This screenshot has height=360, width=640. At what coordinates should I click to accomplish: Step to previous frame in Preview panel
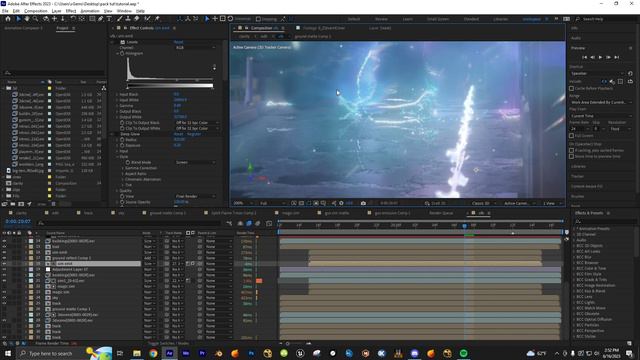click(592, 57)
